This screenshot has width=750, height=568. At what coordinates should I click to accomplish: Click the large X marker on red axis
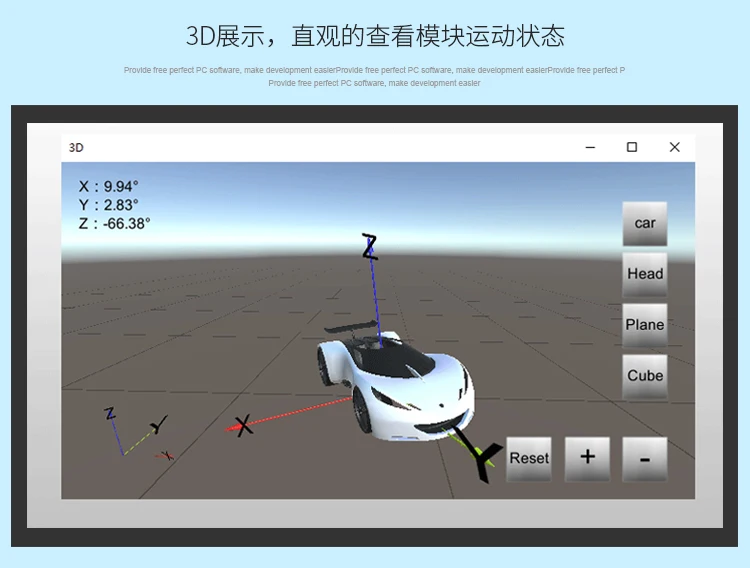243,425
